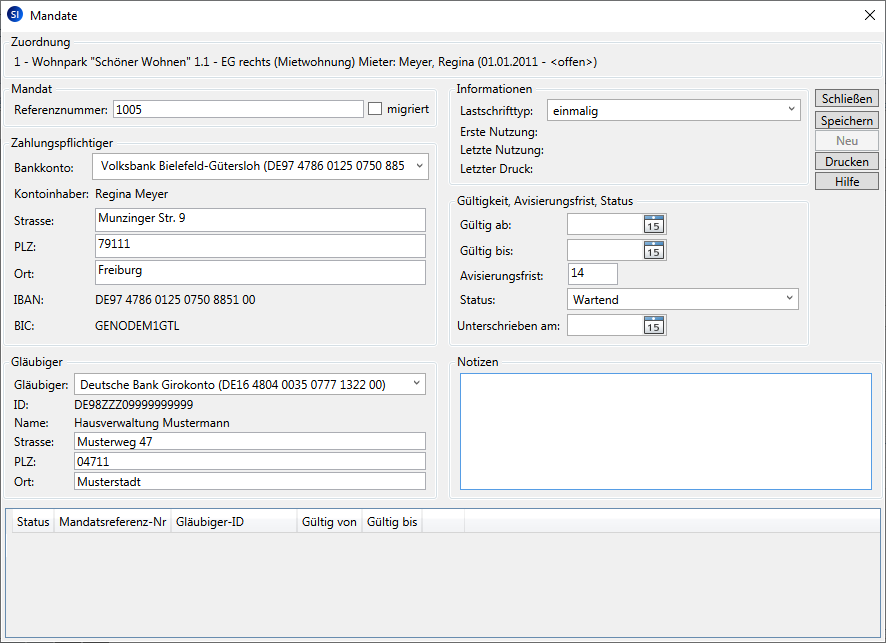Close the Mandate window

click(x=867, y=15)
